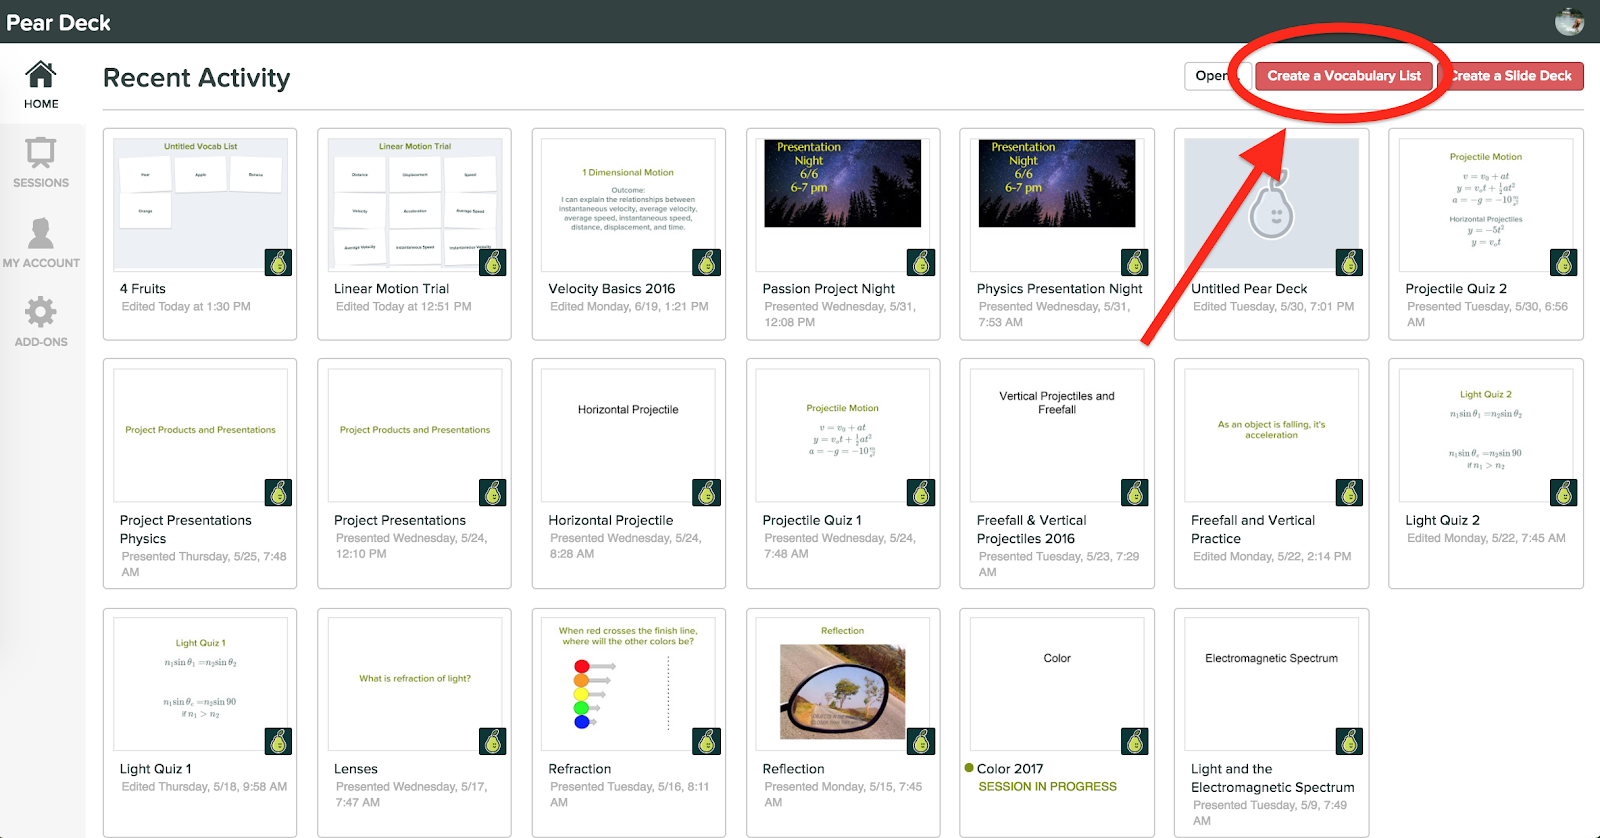This screenshot has width=1600, height=838.
Task: Click the pear badge on Passion Project Night
Action: point(921,262)
